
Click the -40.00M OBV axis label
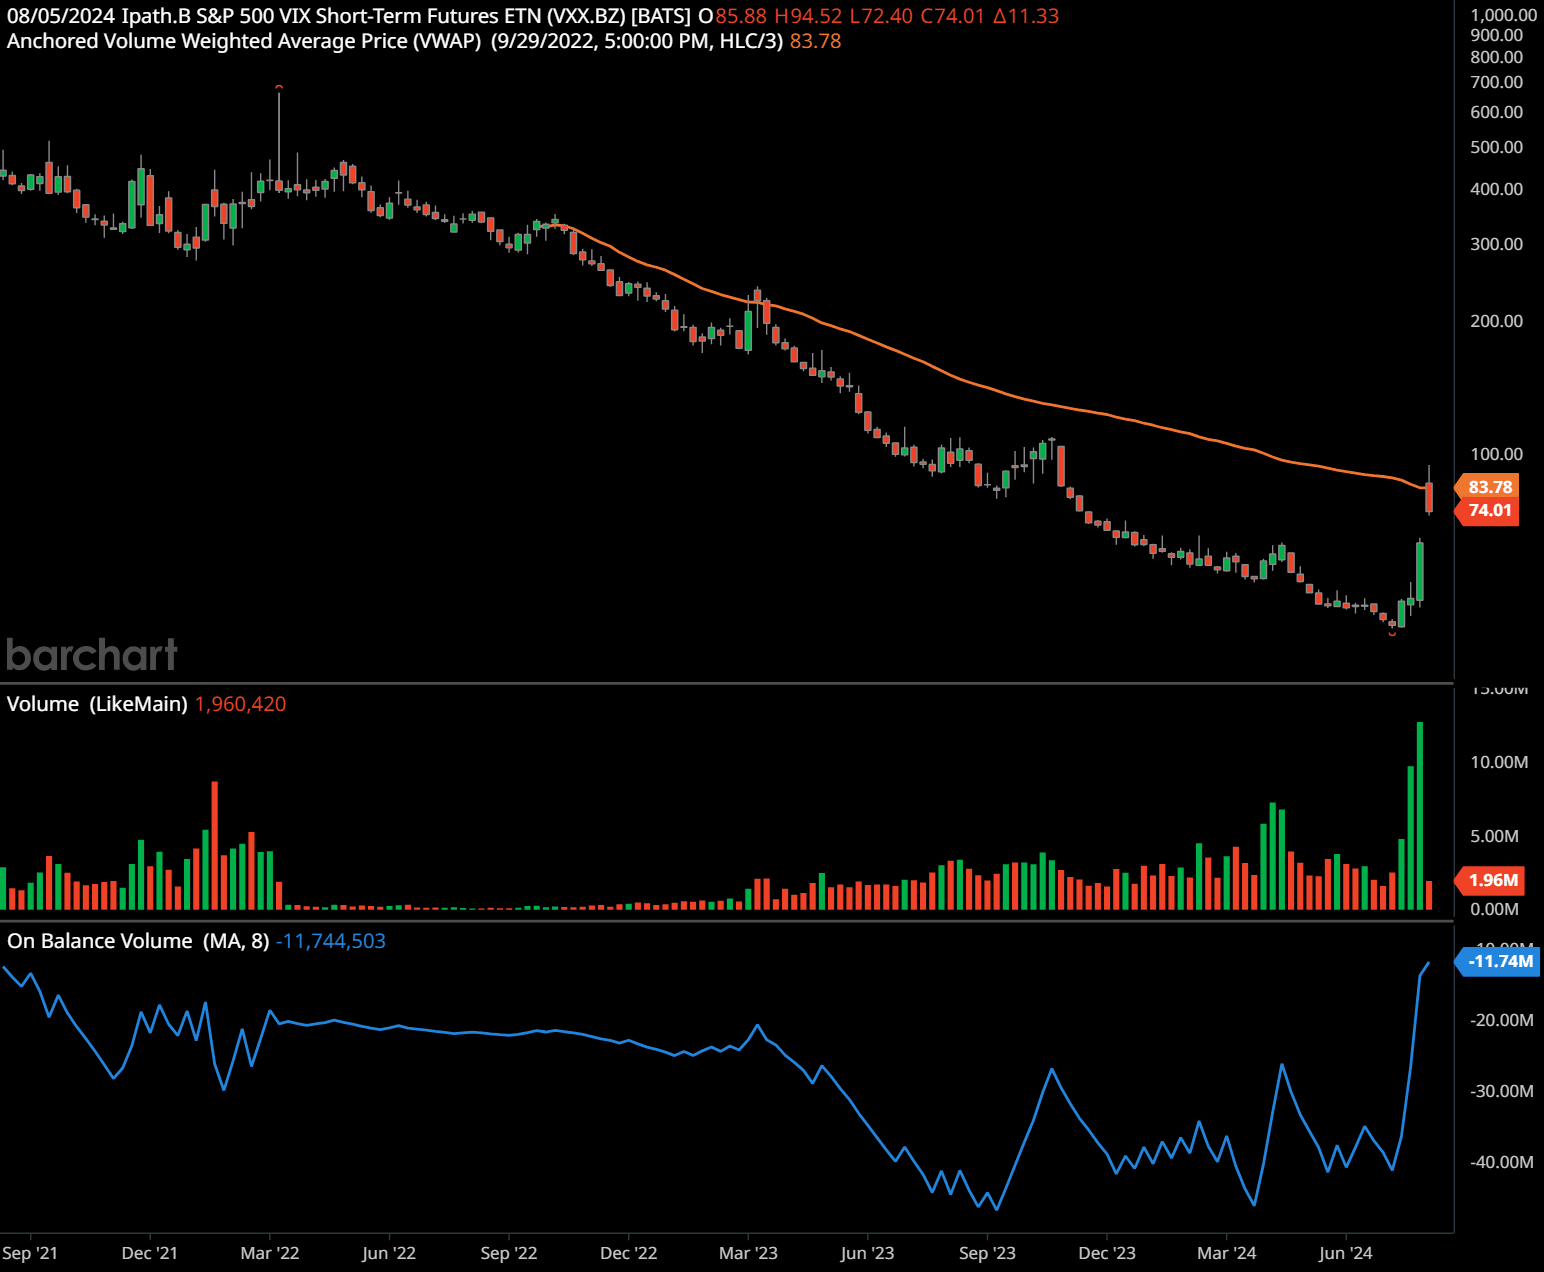1501,1162
